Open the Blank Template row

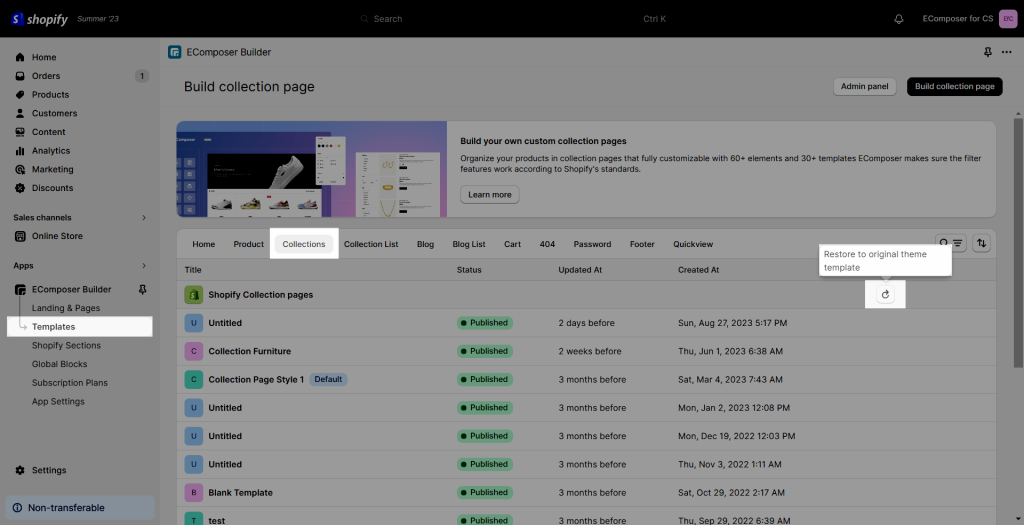click(x=586, y=492)
